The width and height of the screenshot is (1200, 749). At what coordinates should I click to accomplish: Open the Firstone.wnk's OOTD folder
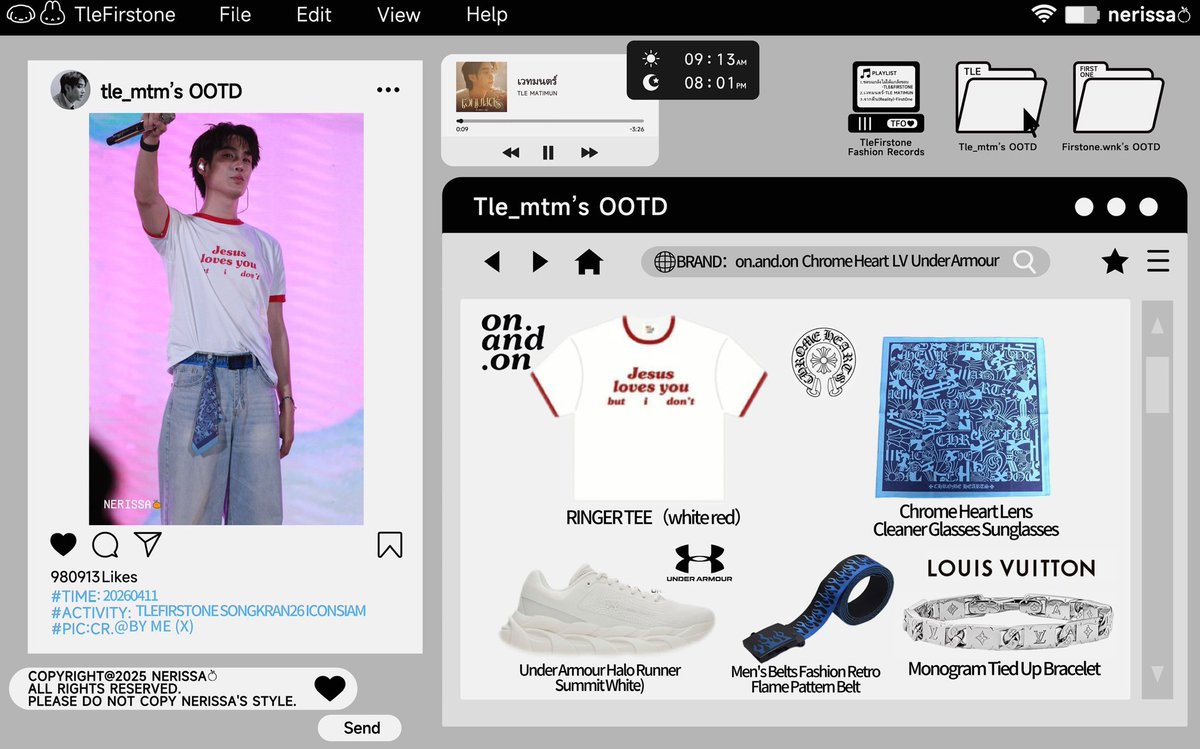pyautogui.click(x=1118, y=107)
